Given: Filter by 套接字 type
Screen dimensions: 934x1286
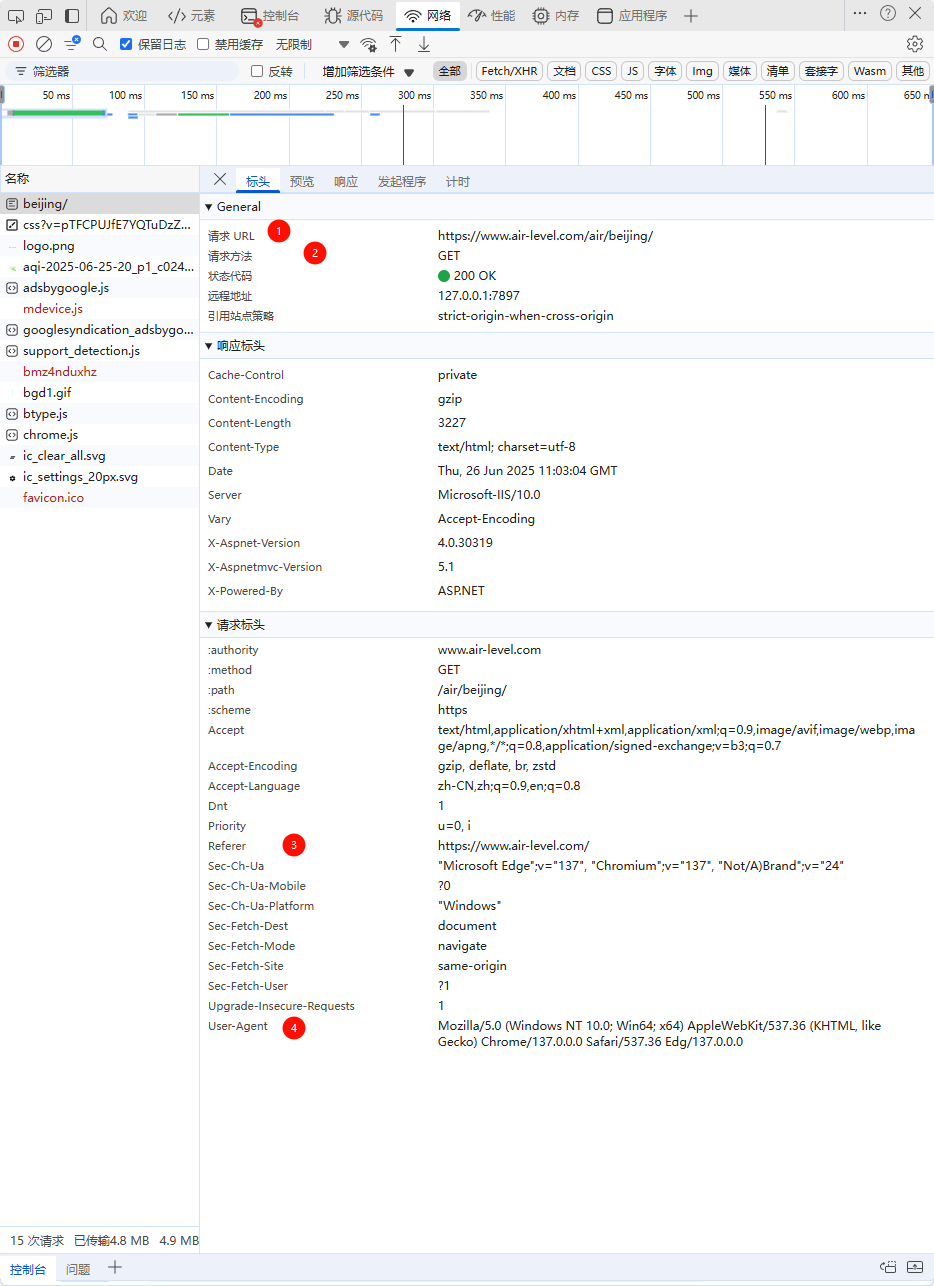Looking at the screenshot, I should coord(821,71).
